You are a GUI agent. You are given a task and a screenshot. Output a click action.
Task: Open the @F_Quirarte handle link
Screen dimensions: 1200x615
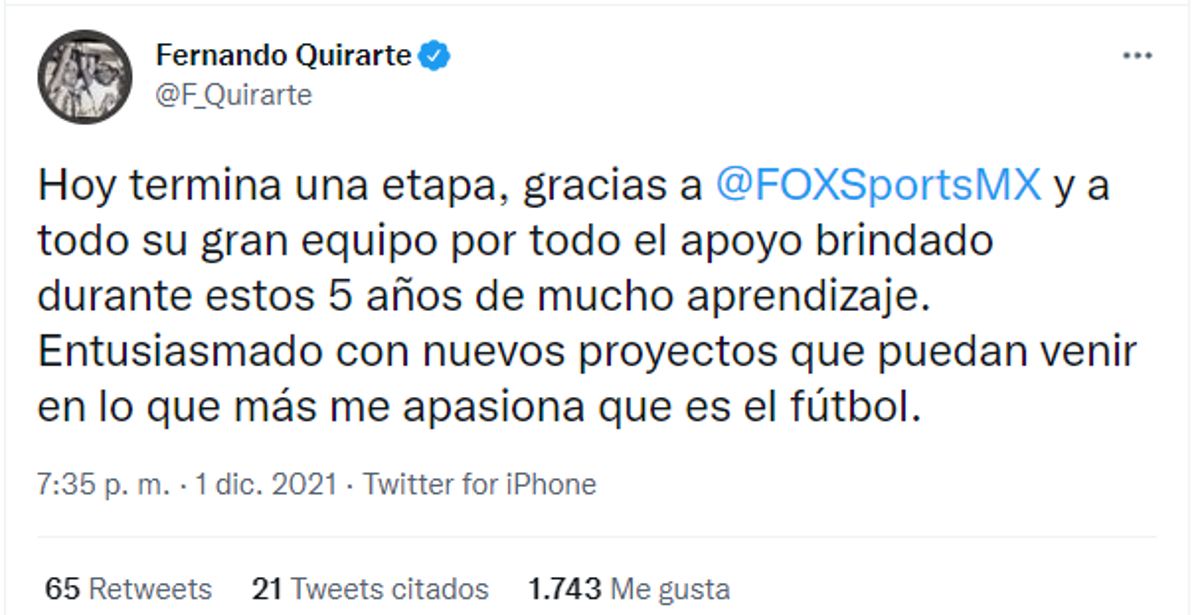(x=234, y=95)
